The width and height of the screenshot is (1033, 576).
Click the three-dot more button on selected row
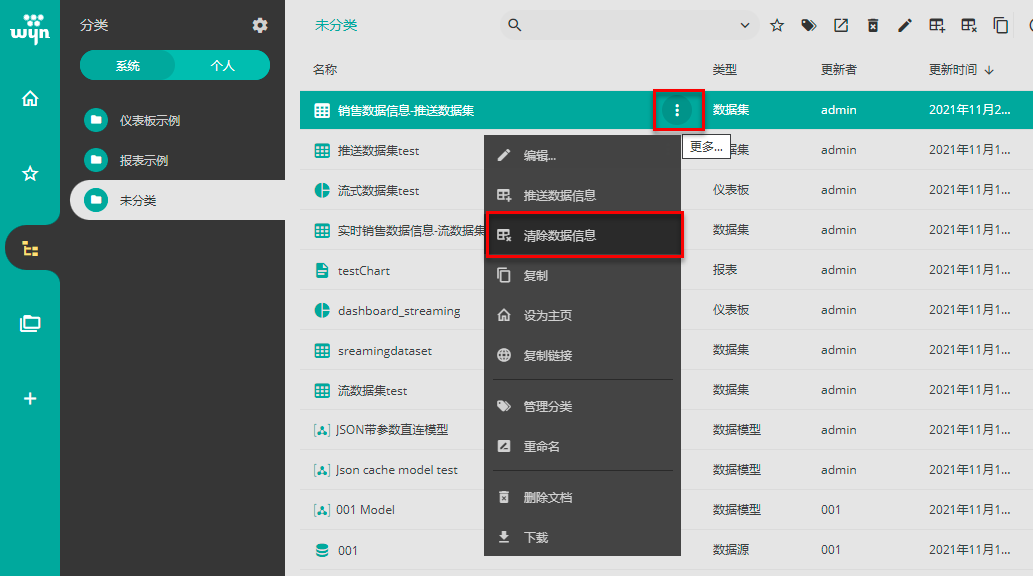pos(678,110)
